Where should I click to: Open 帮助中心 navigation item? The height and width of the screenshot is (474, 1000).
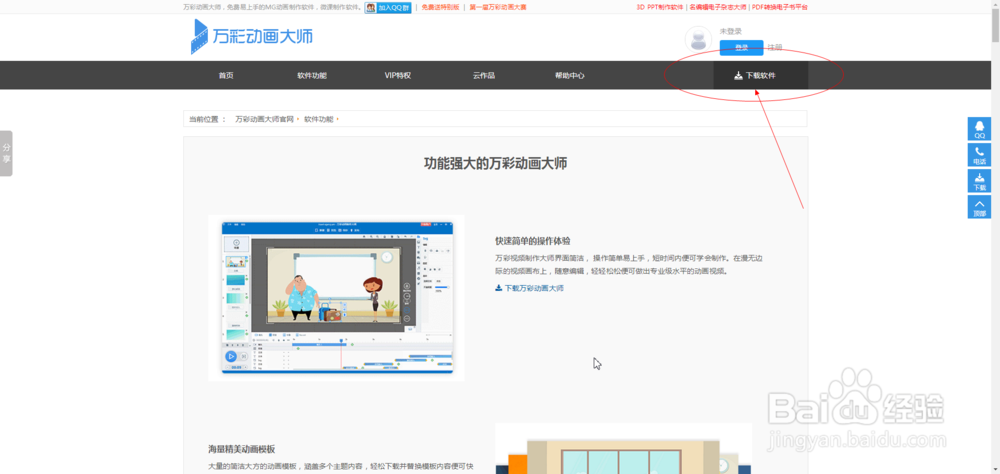(x=570, y=75)
